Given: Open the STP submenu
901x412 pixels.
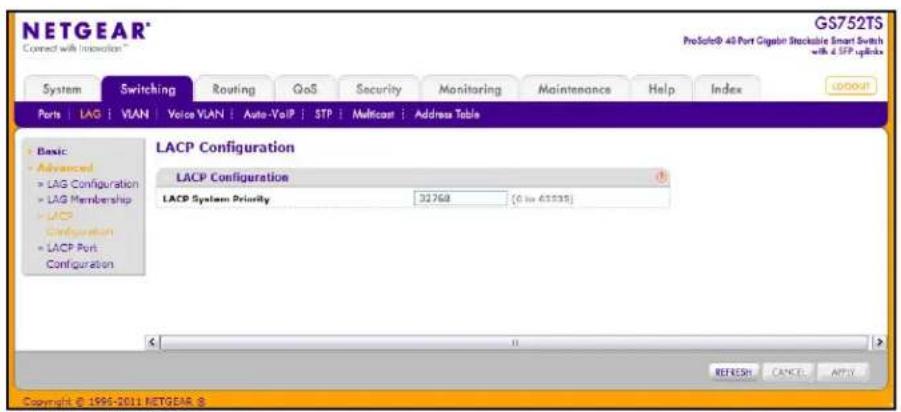Looking at the screenshot, I should (x=324, y=114).
